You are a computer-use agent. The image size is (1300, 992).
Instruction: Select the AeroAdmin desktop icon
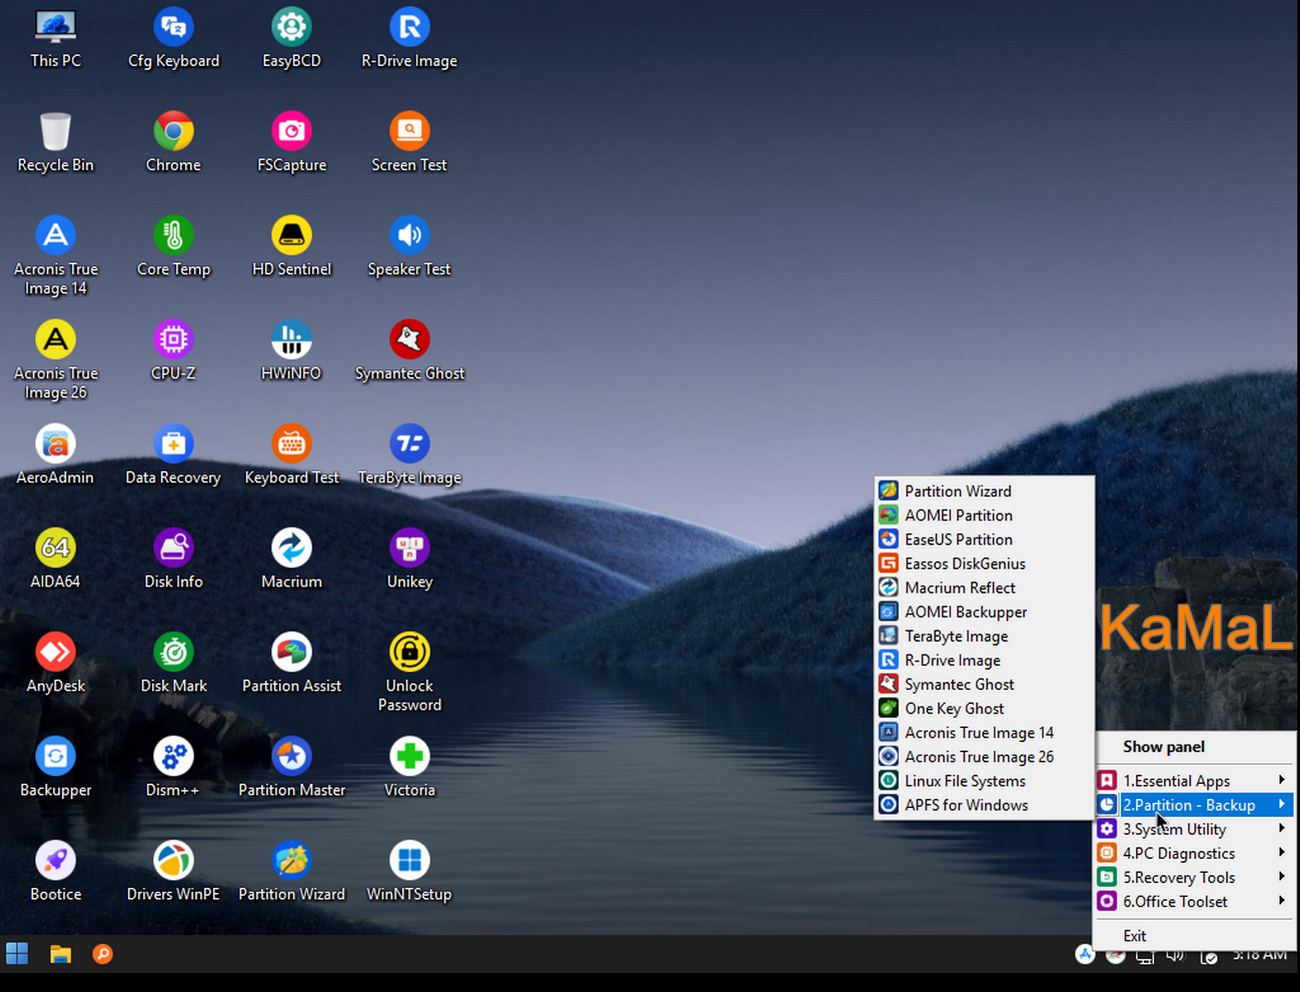tap(56, 456)
